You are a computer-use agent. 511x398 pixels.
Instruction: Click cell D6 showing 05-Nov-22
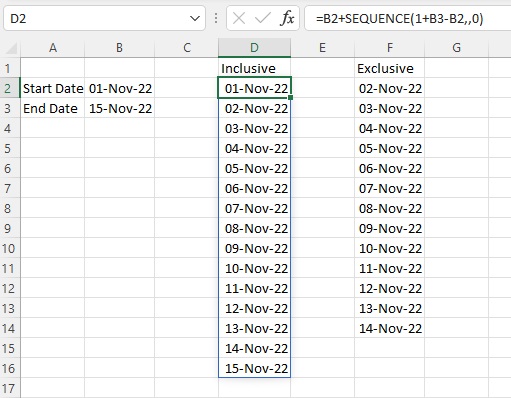click(254, 168)
